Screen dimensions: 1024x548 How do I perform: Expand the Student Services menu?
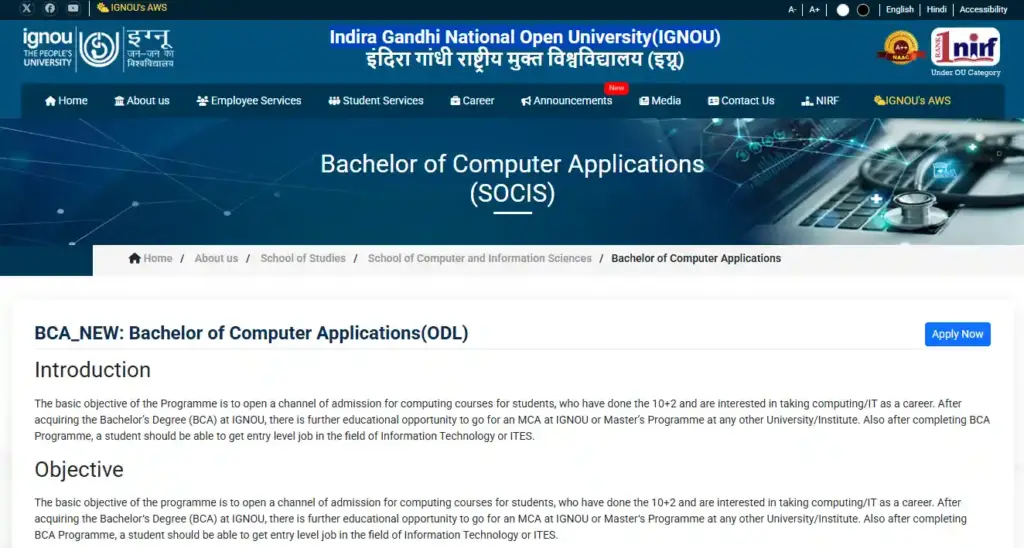click(x=376, y=101)
